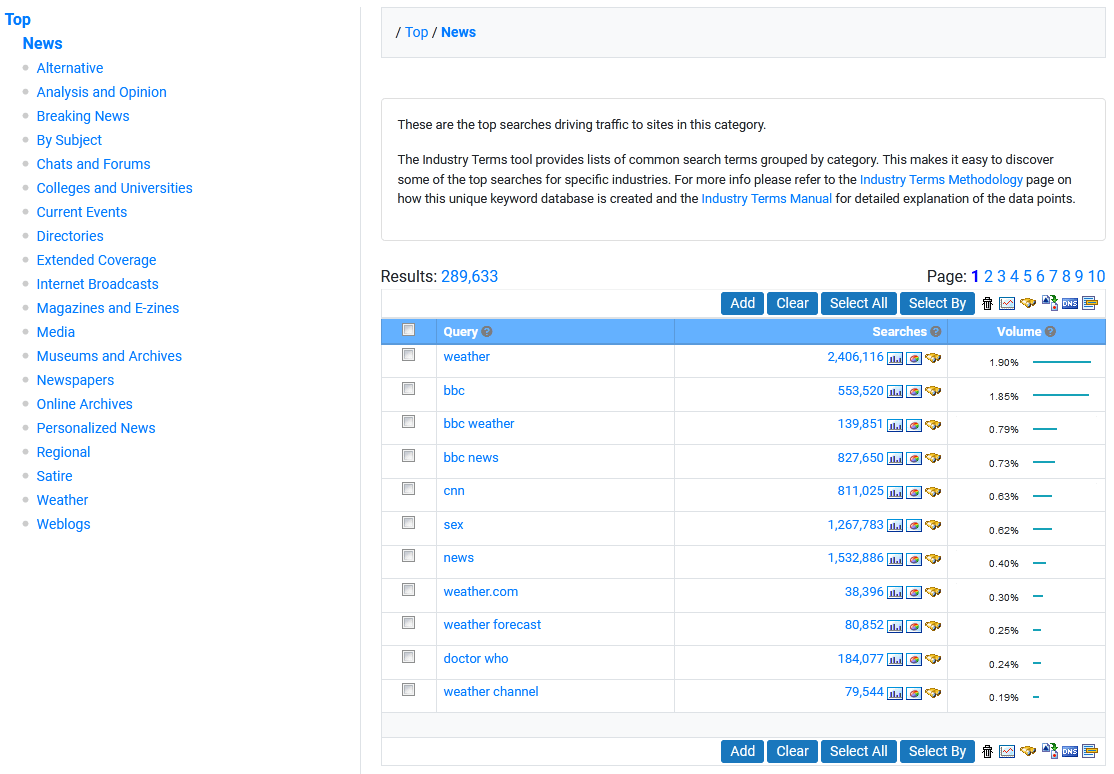
Task: Open the Volume column help icon
Action: click(1050, 332)
